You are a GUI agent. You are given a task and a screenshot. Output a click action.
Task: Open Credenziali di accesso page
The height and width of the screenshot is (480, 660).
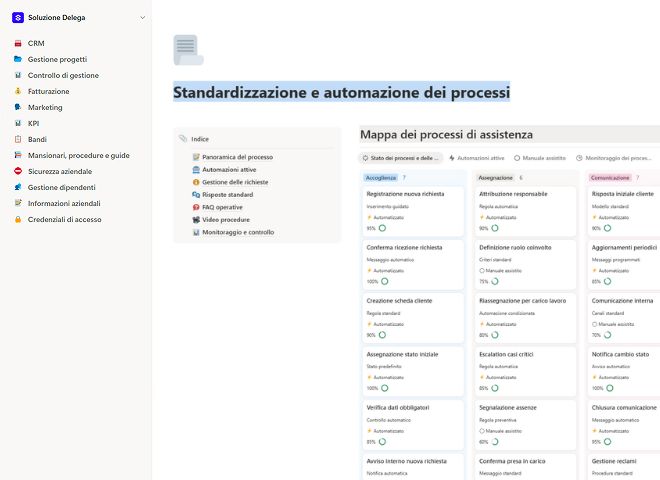coord(64,219)
